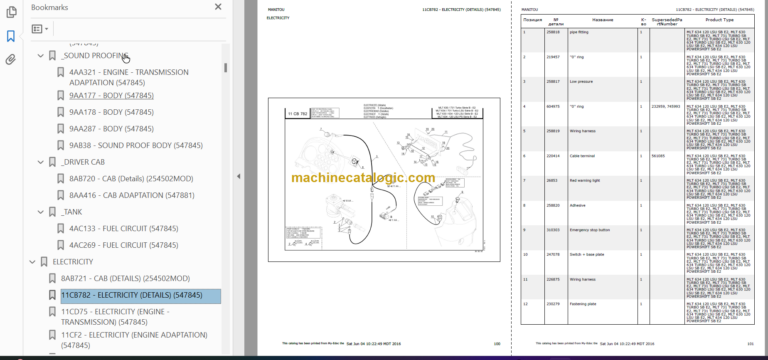This screenshot has height=360, width=768.
Task: Click the 'Low pressure' part name
Action: pyautogui.click(x=581, y=82)
